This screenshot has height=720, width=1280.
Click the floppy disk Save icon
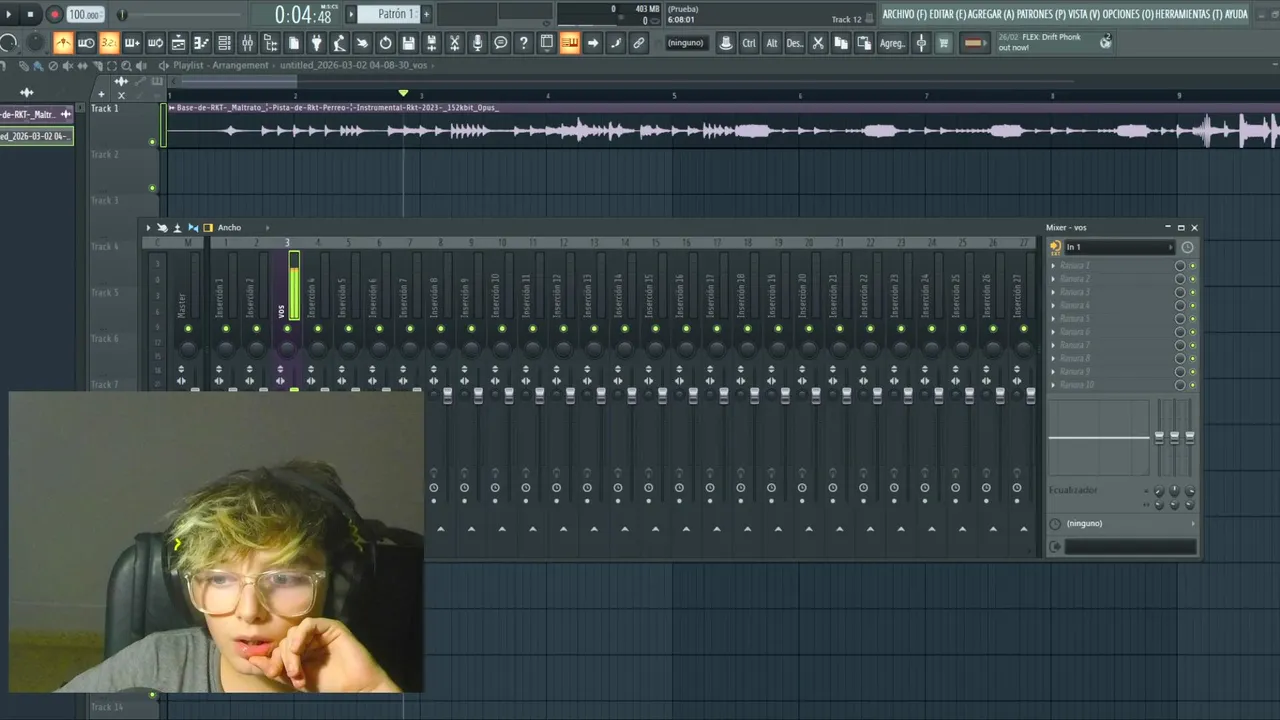[408, 43]
